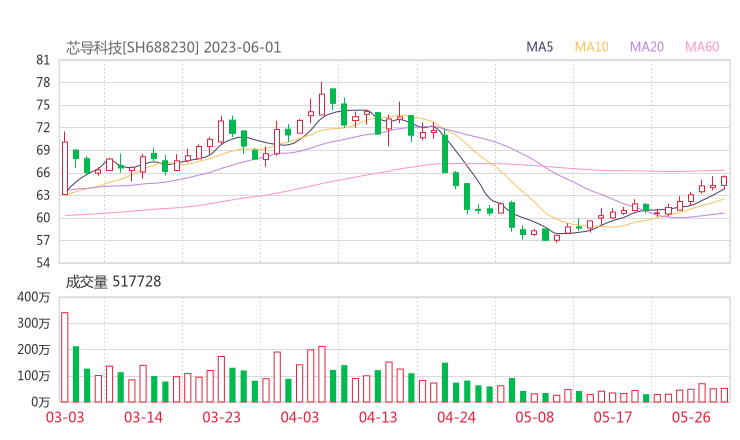
Task: Select the last candlestick at the chart's right end
Action: [x=724, y=181]
